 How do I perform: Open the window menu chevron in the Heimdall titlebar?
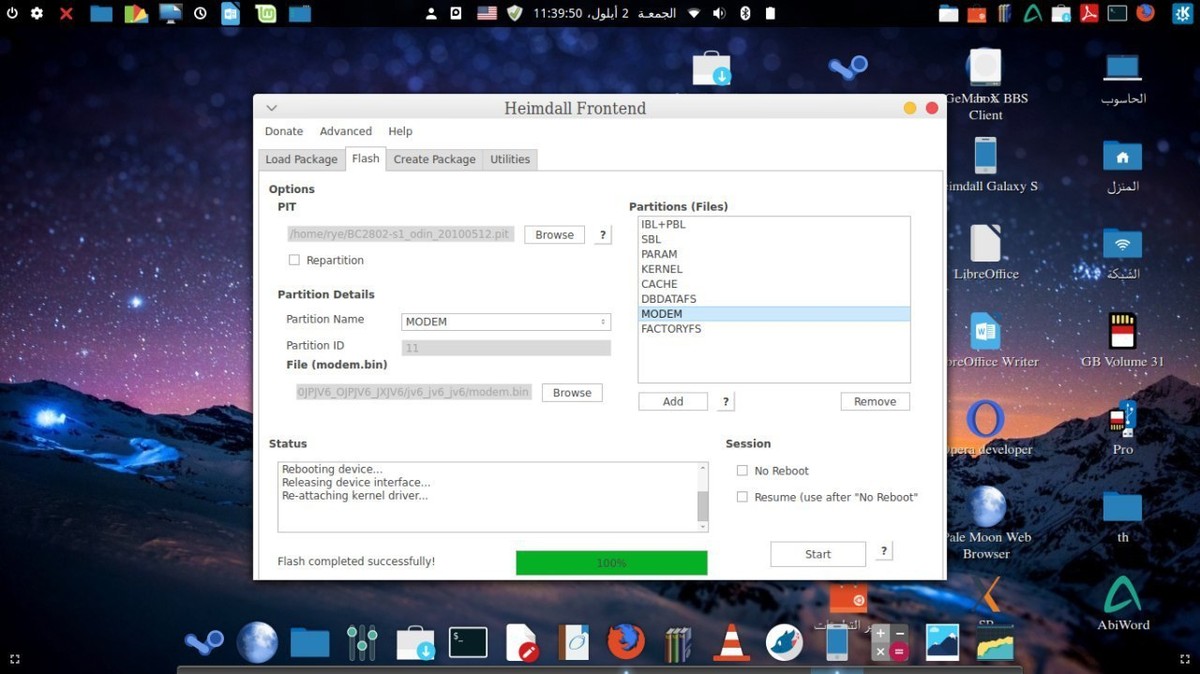tap(271, 108)
